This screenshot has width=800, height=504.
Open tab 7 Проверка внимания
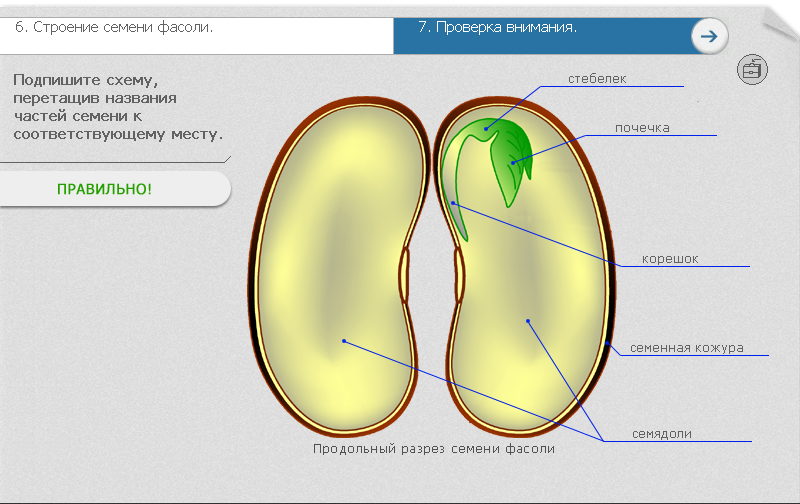(x=497, y=28)
